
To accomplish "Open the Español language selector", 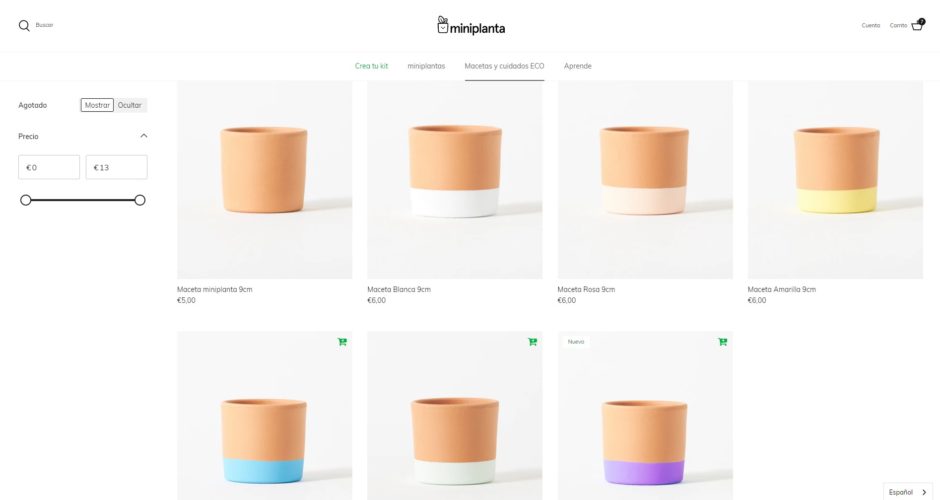I will point(908,492).
